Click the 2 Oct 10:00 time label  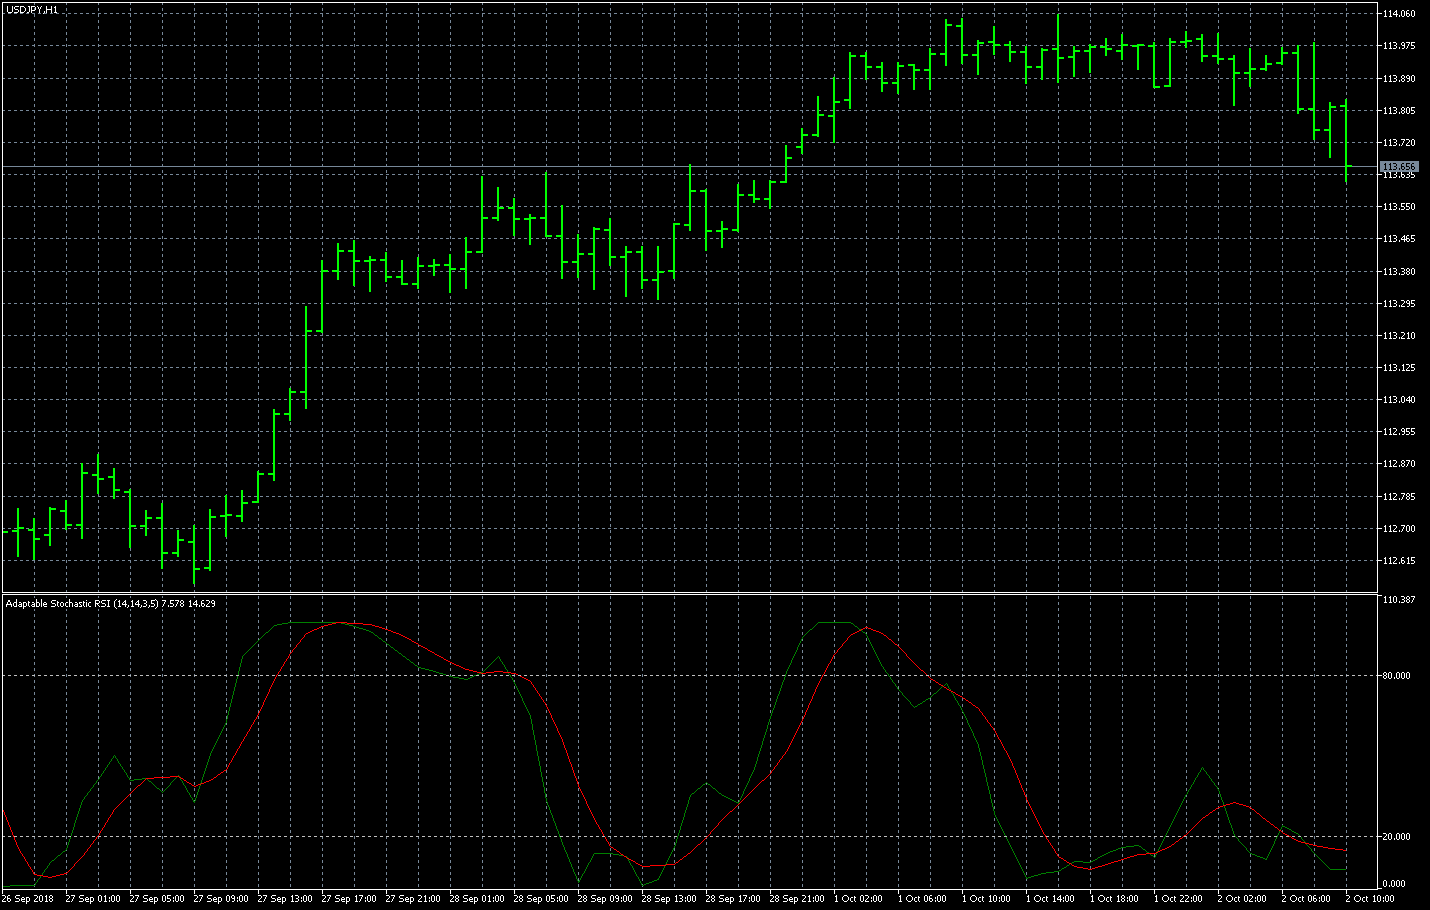tap(1371, 899)
